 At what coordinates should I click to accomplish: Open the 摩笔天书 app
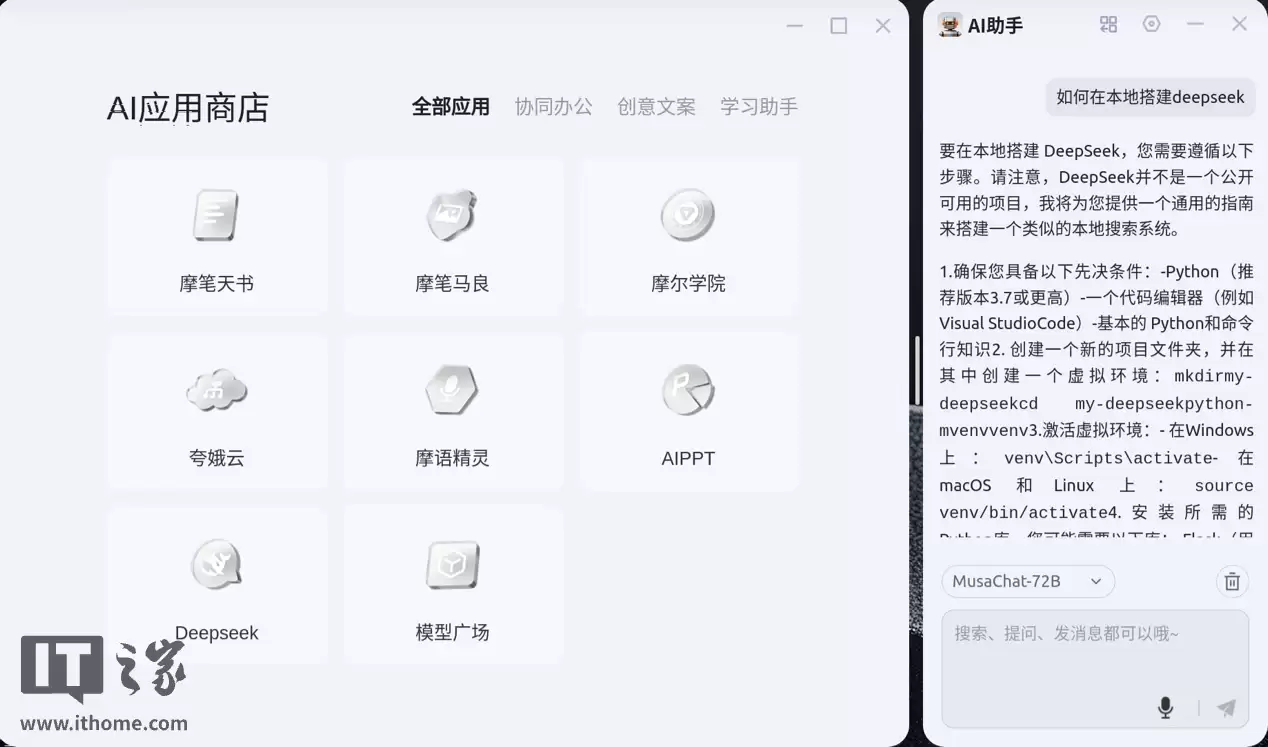pos(217,236)
